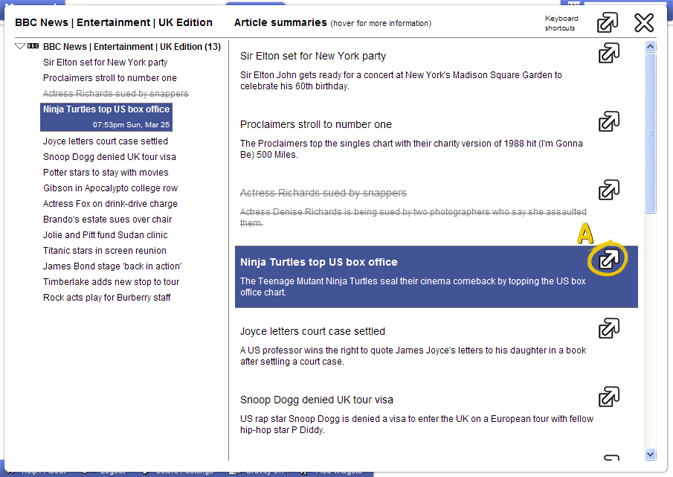Click the '07:53pm Sun, Mar 25' timestamp
Viewport: 673px width, 477px height.
pyautogui.click(x=131, y=125)
